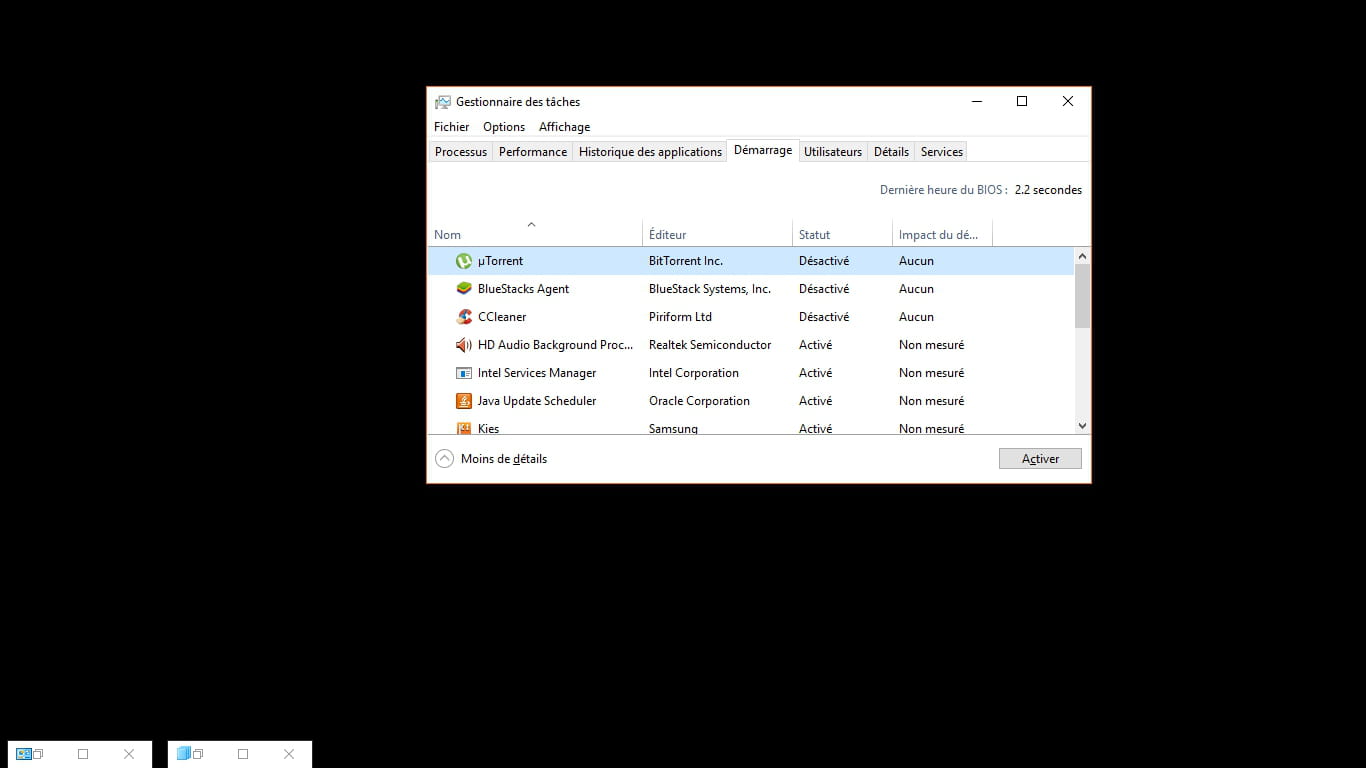Select the Démarrage tab
The image size is (1366, 768).
tap(763, 150)
